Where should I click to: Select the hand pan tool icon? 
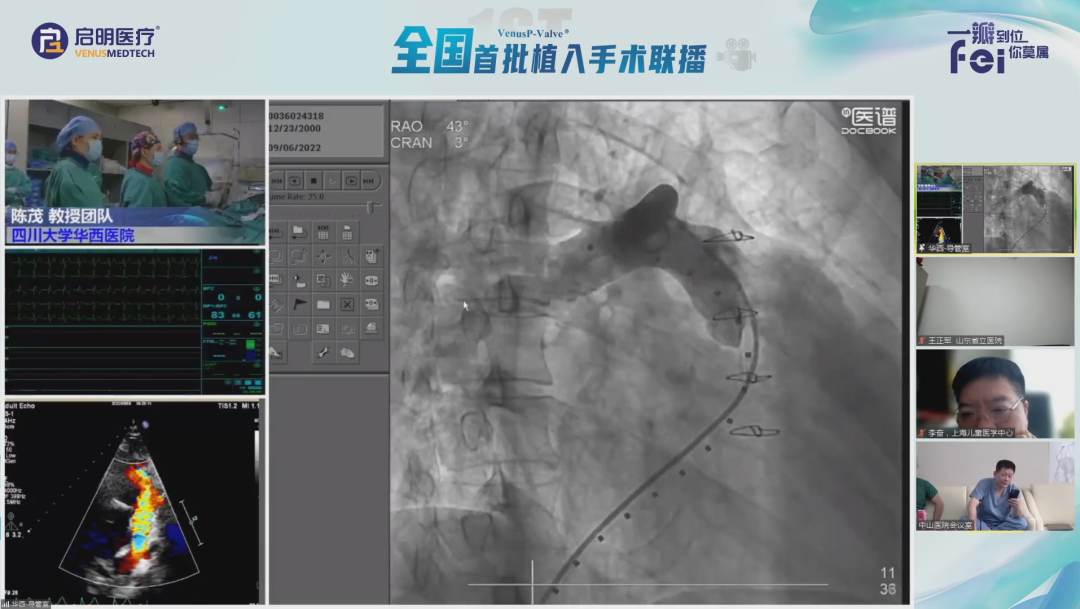coord(347,279)
